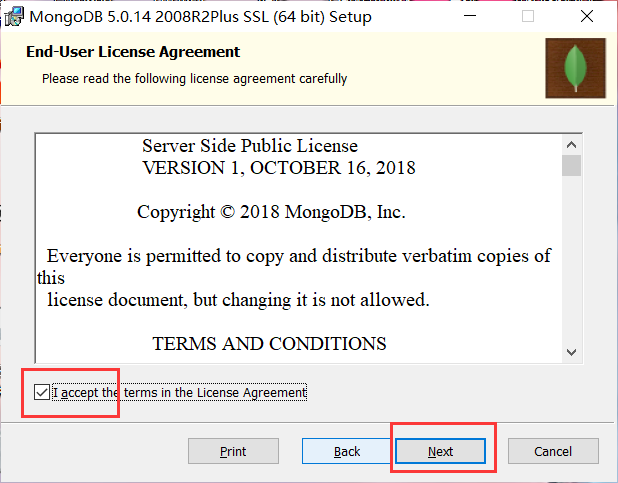
Task: Click the 'I accept the terms' label text
Action: tap(180, 393)
